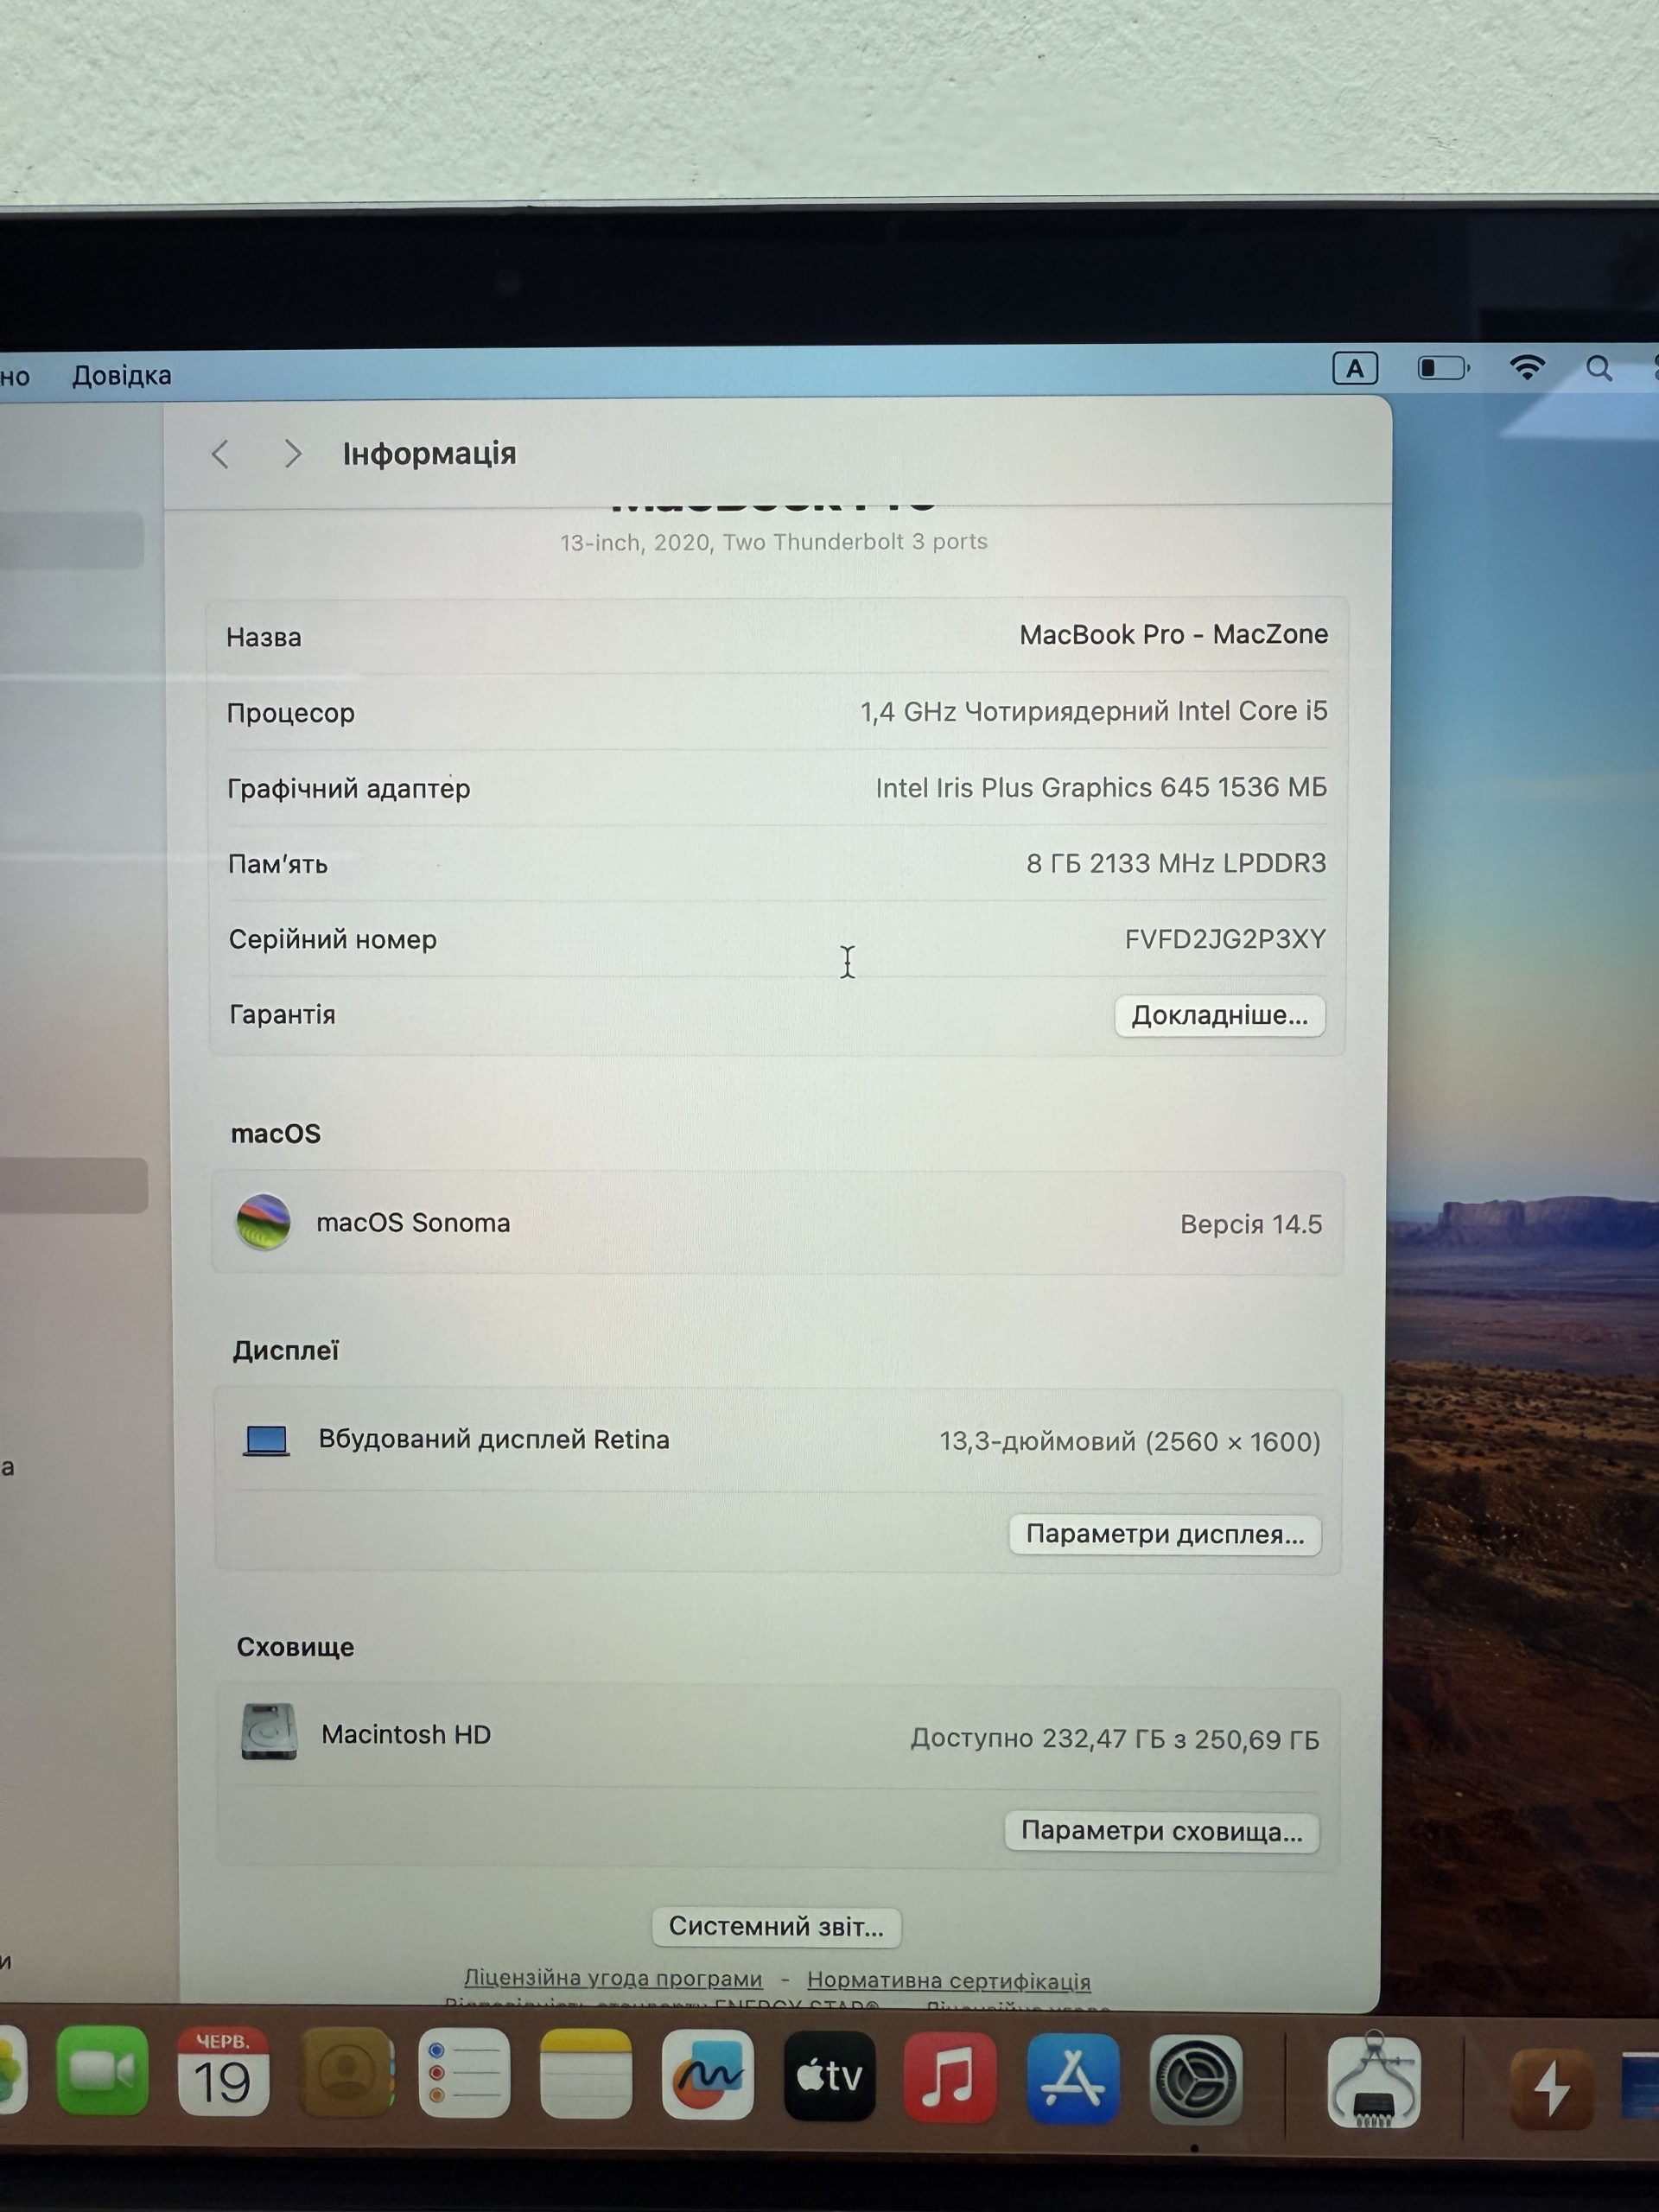Click the macOS Sonoma icon
This screenshot has height=2212, width=1659.
coord(263,1222)
